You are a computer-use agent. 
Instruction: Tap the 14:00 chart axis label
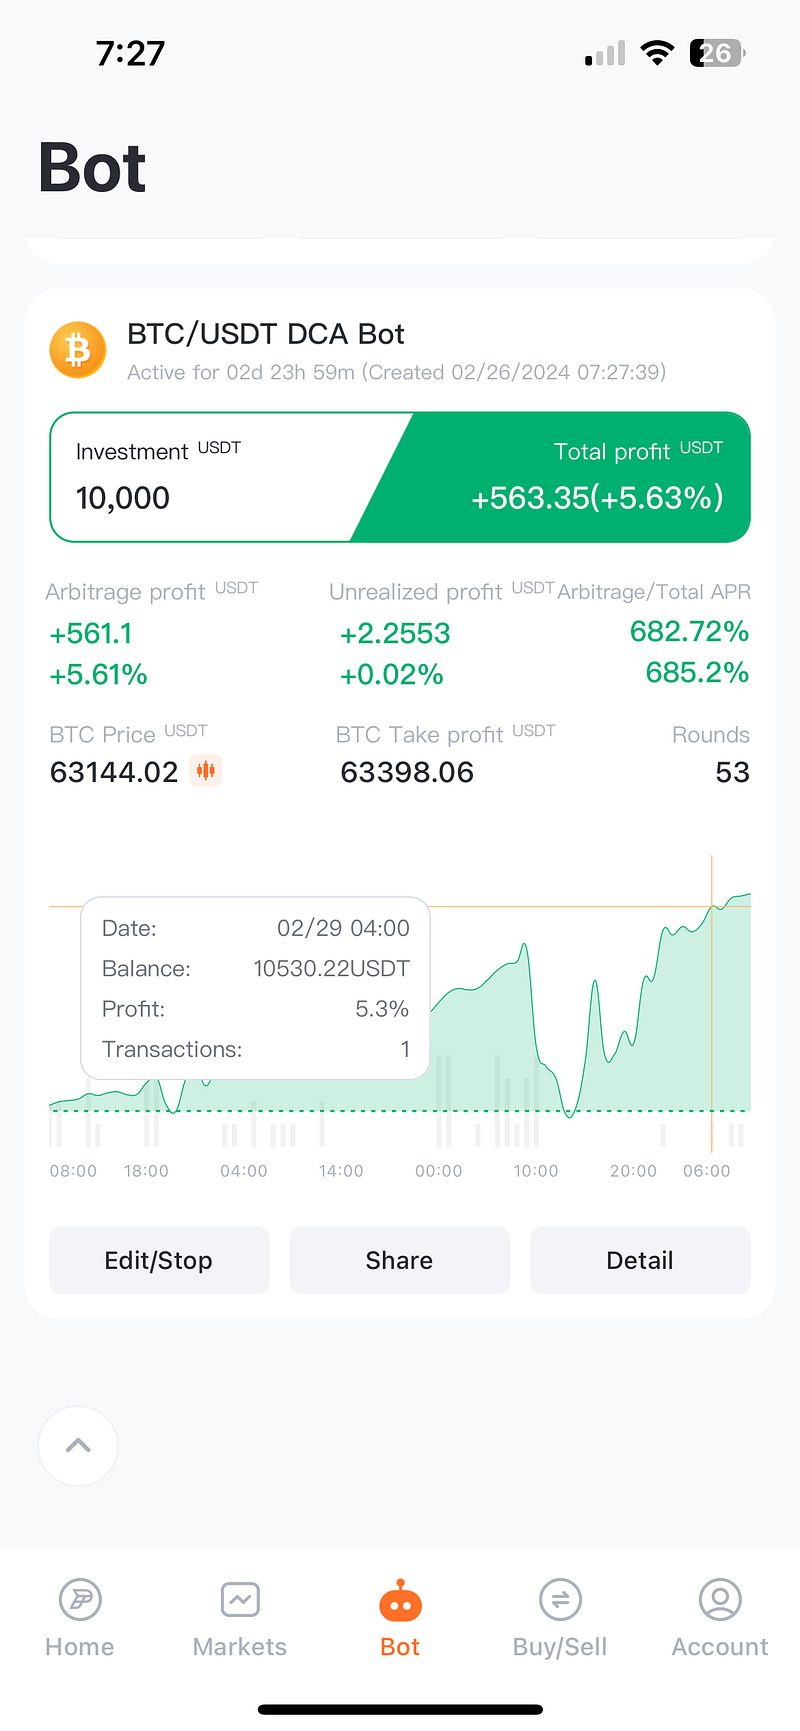pos(341,1171)
